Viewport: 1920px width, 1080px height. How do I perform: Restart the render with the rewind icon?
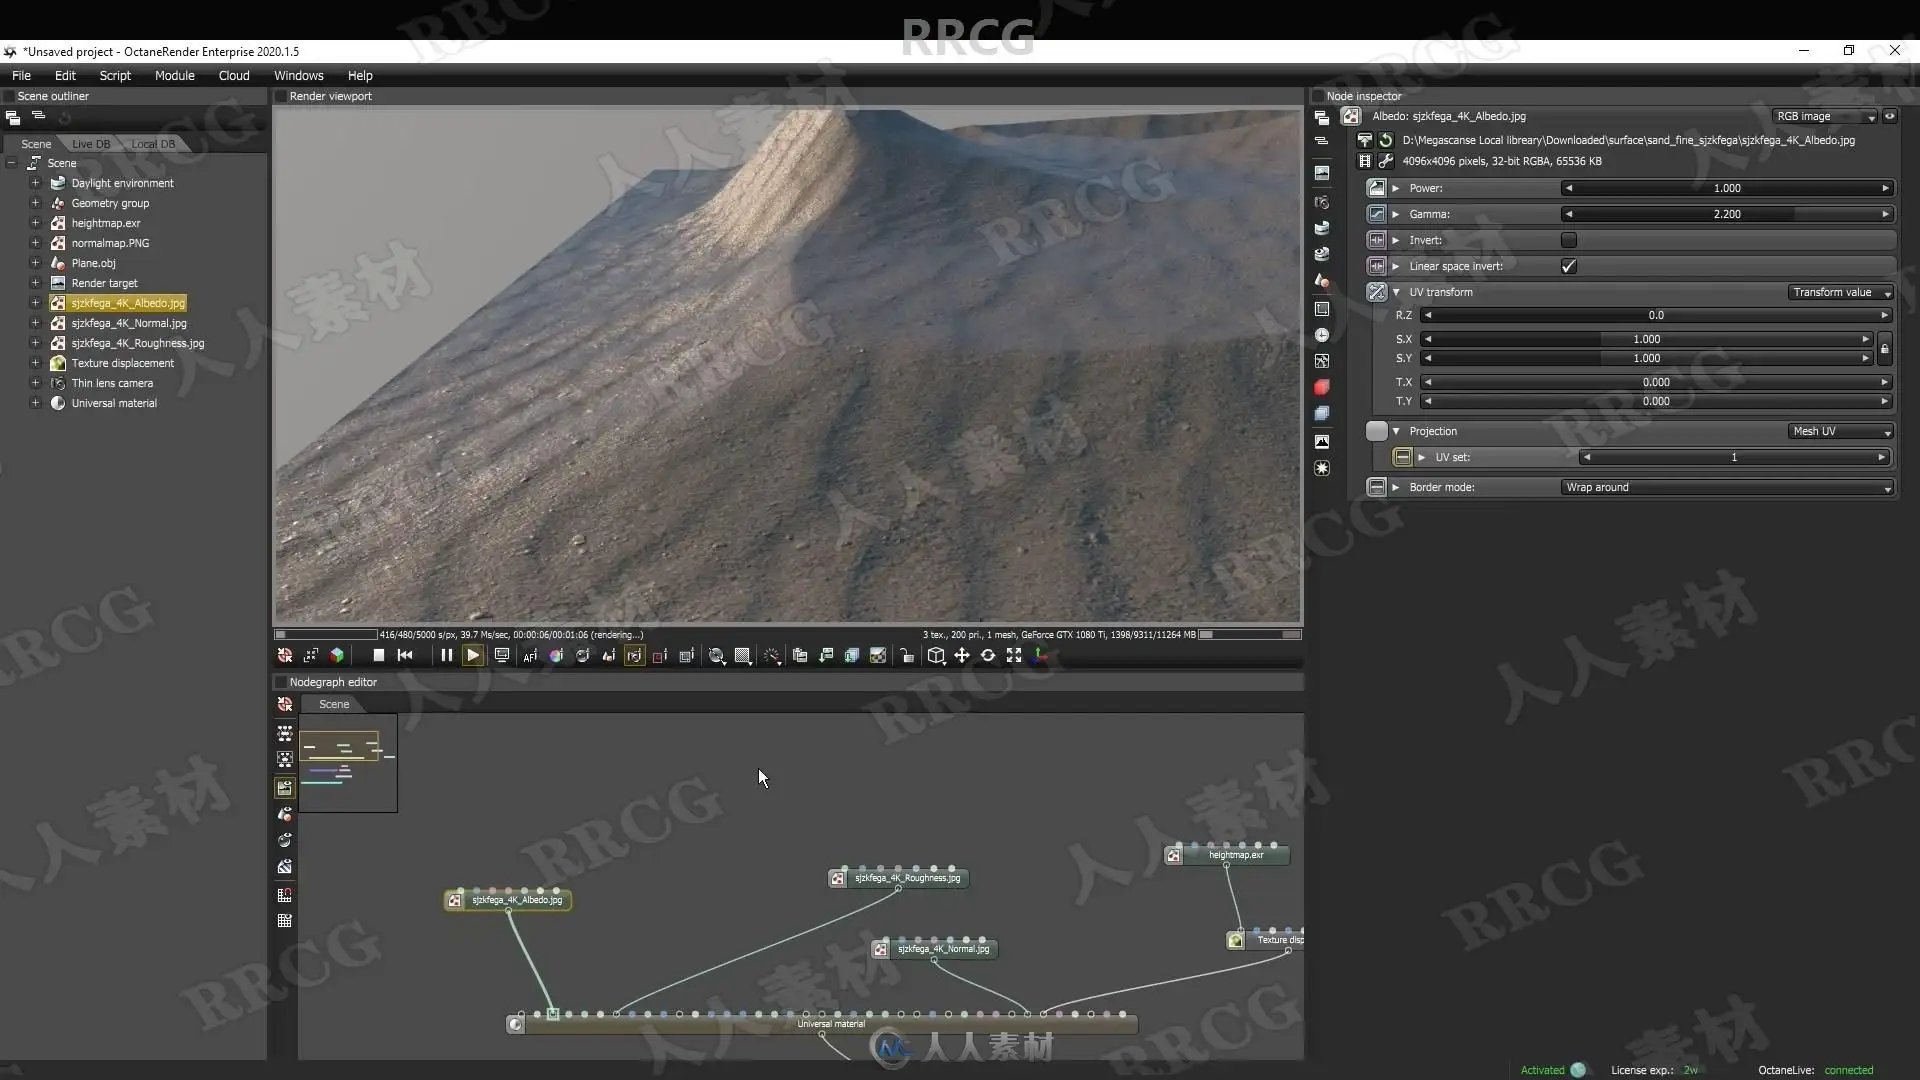405,656
